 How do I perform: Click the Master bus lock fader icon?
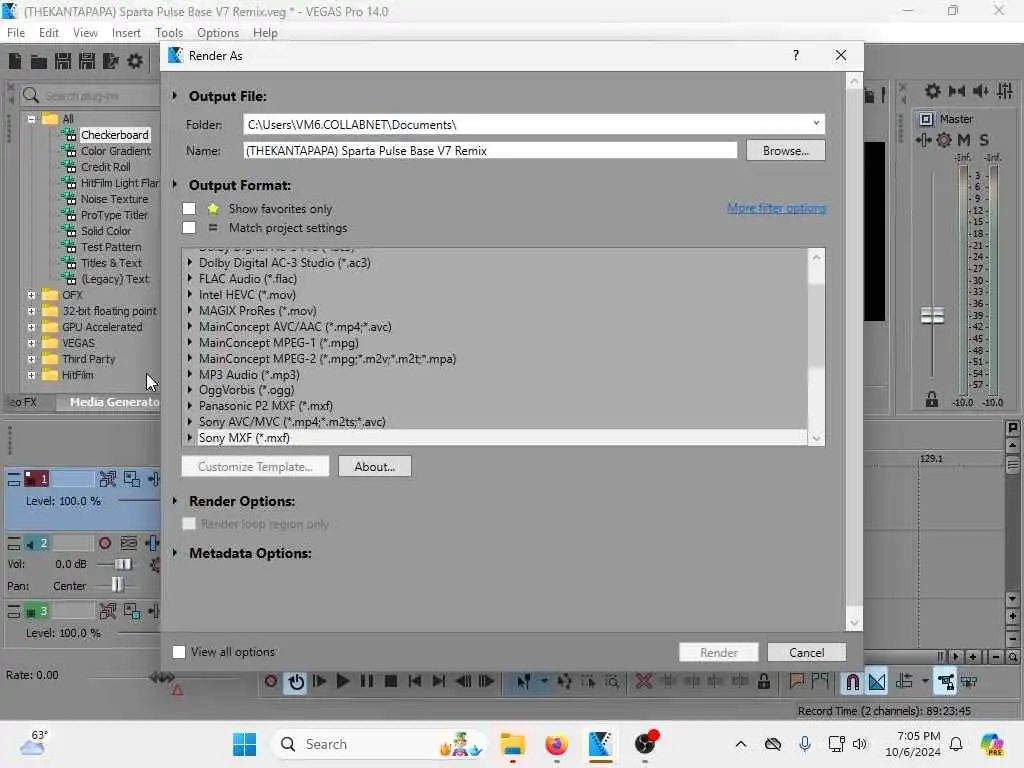[932, 399]
